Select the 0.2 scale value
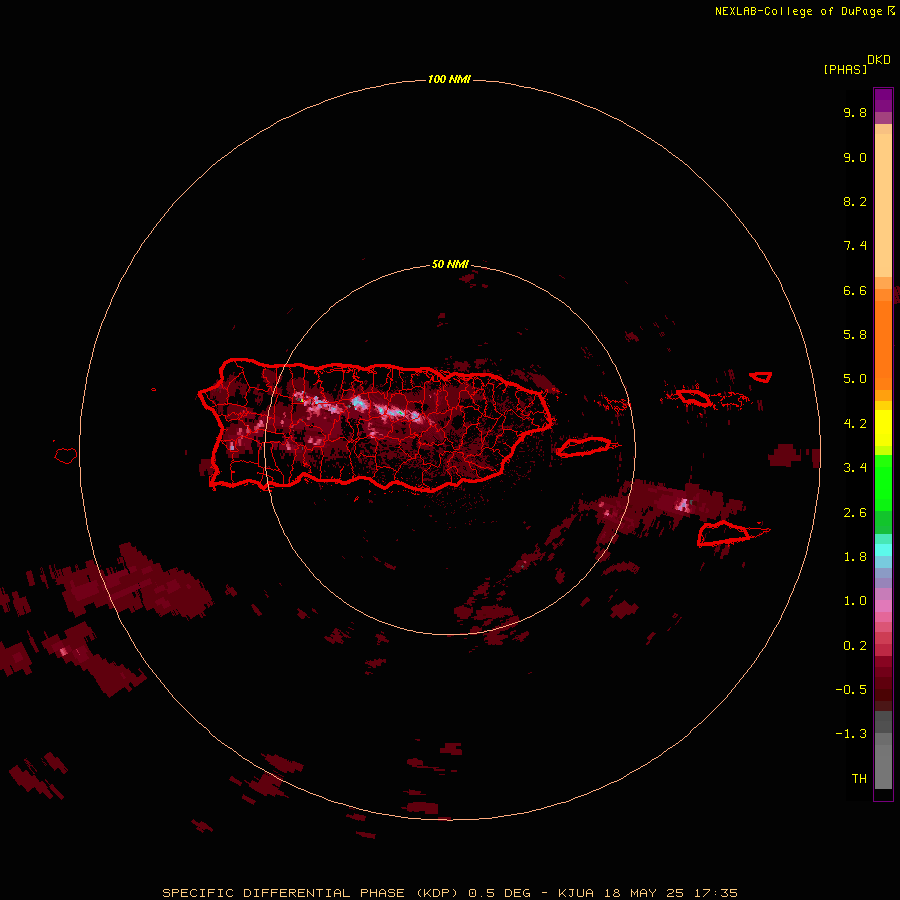 (855, 646)
